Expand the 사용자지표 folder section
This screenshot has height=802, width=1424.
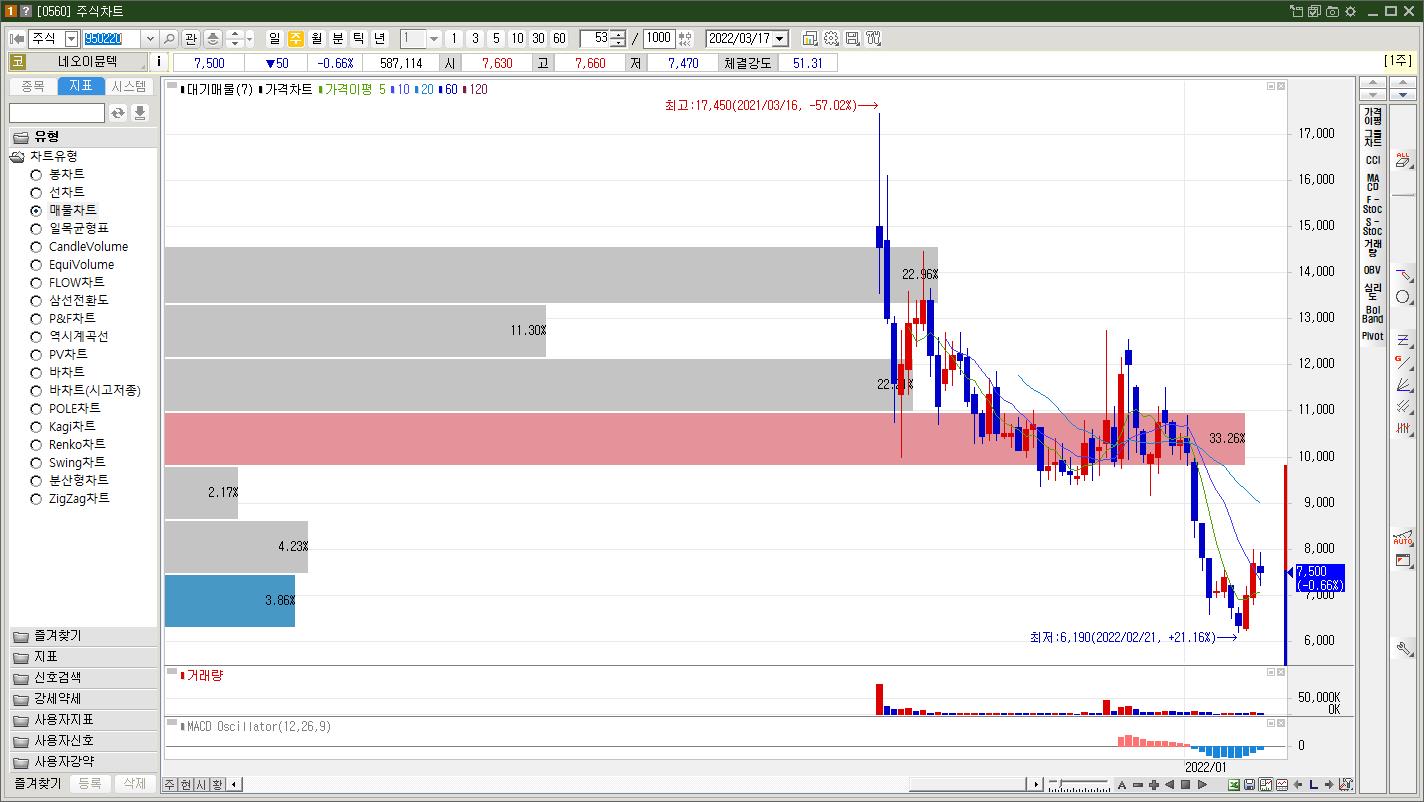click(83, 720)
